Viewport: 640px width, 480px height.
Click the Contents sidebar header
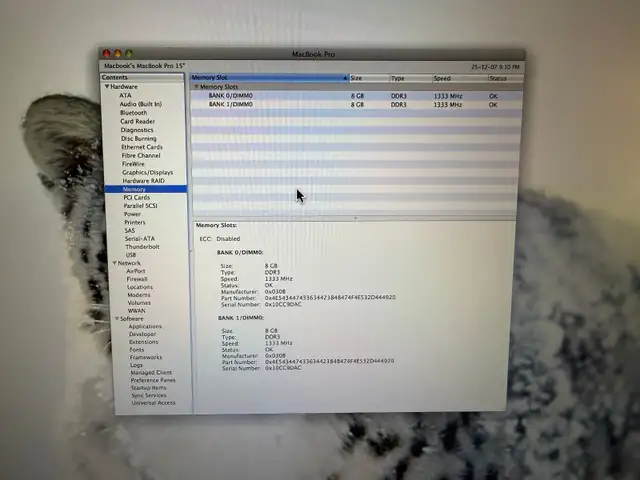[142, 78]
